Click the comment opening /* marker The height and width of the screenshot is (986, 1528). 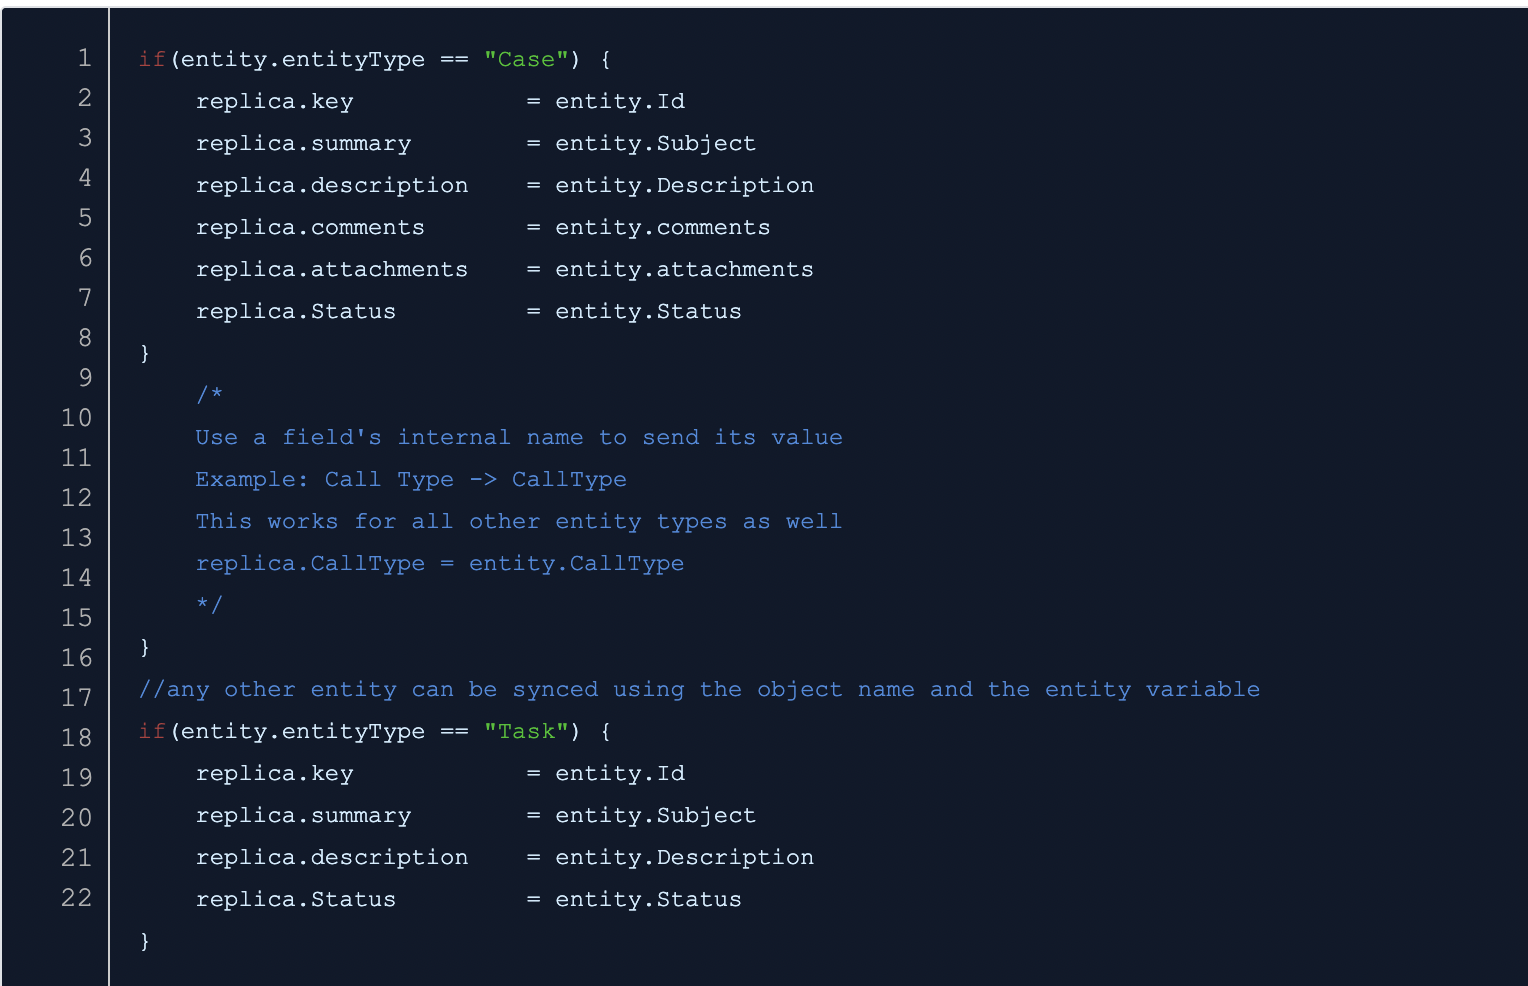coord(209,395)
